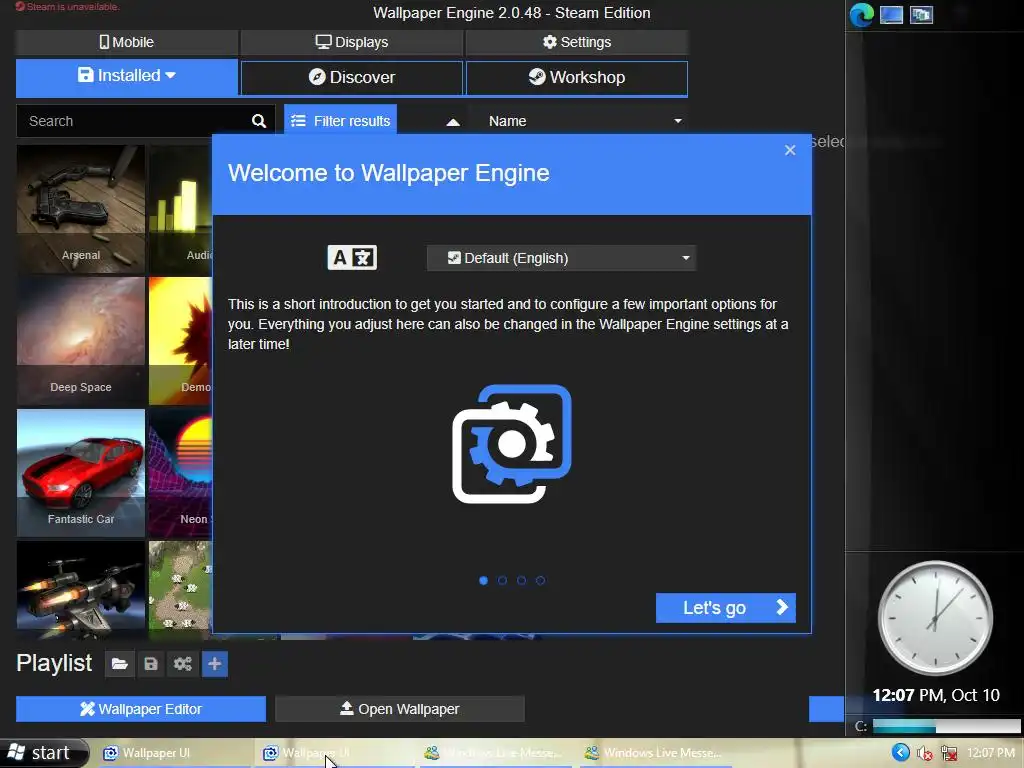The image size is (1024, 768).
Task: Toggle sort direction ascending arrow
Action: pyautogui.click(x=453, y=122)
